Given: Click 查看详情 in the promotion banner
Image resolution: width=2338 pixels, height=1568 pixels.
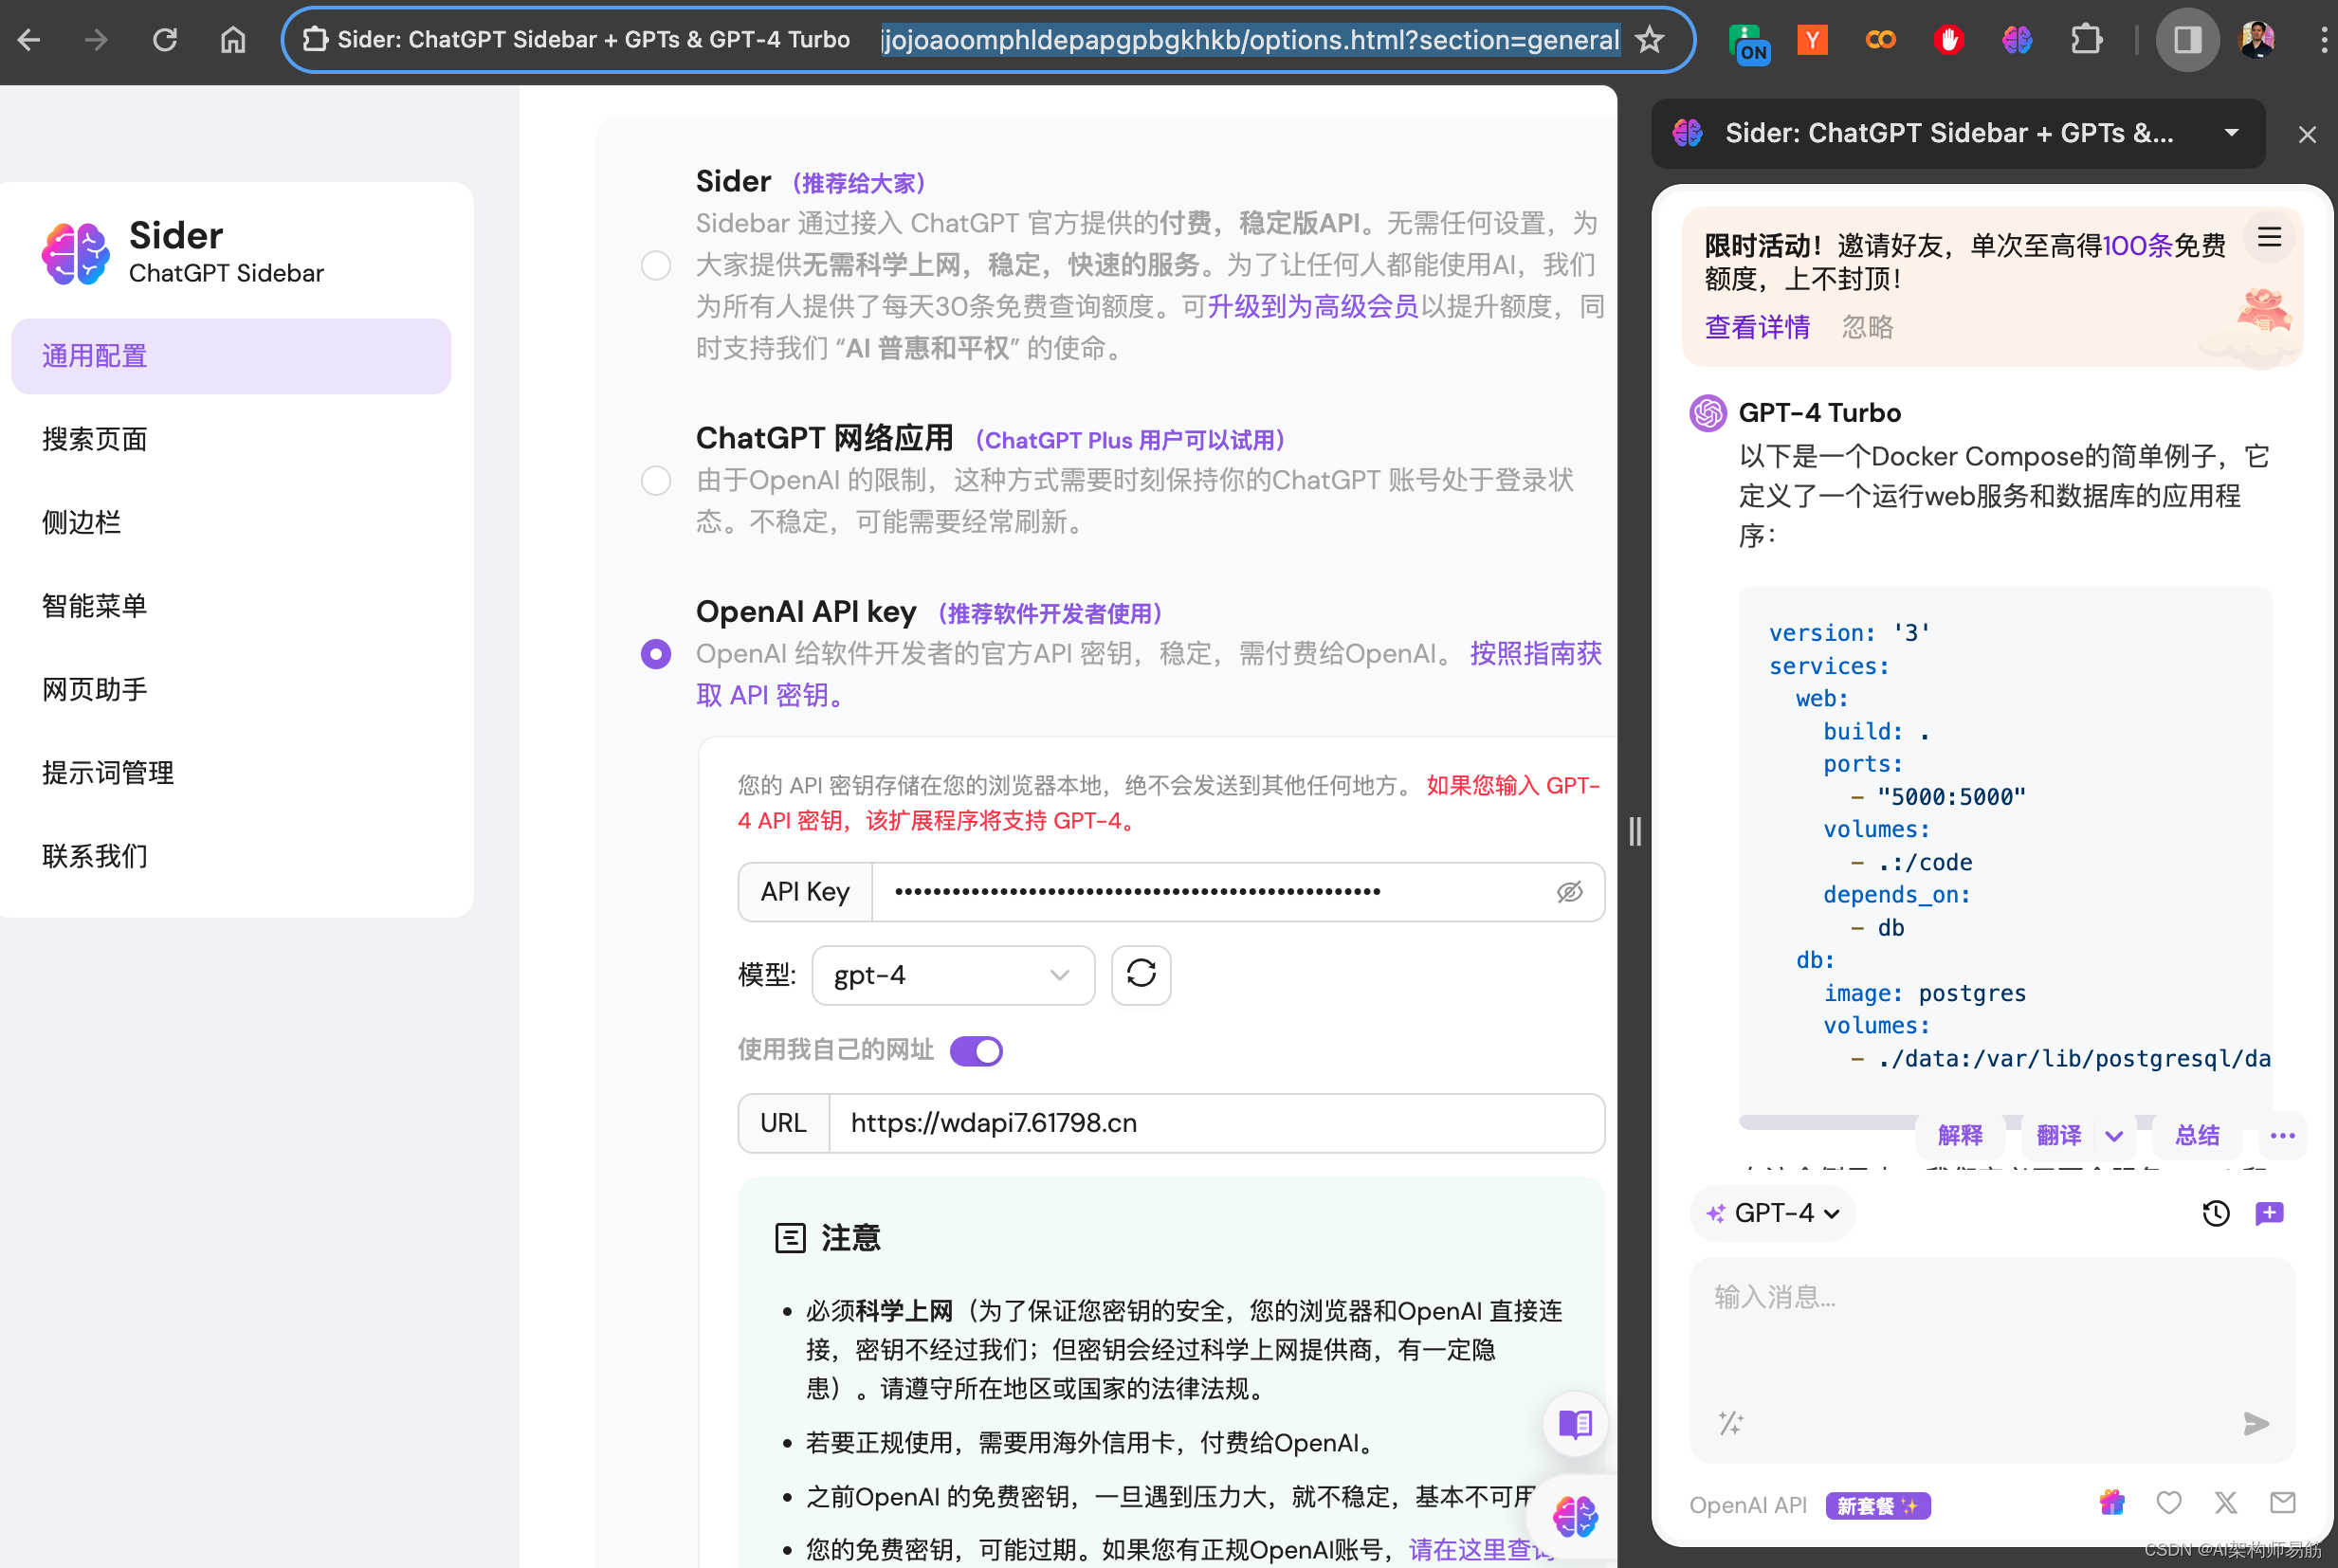Looking at the screenshot, I should [x=1757, y=327].
